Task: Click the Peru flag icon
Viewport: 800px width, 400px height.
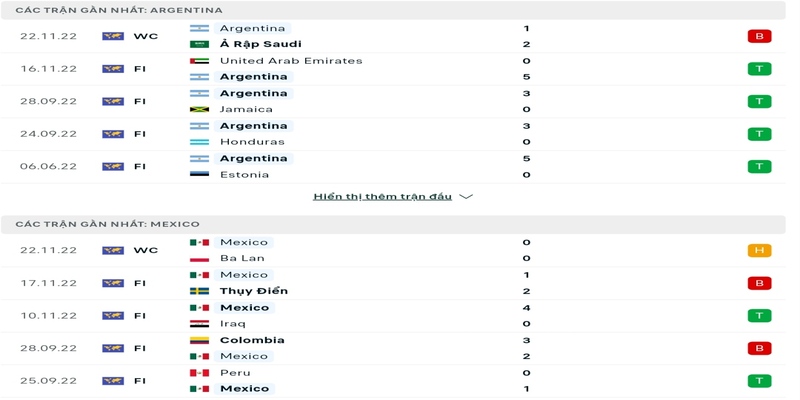Action: tap(200, 372)
